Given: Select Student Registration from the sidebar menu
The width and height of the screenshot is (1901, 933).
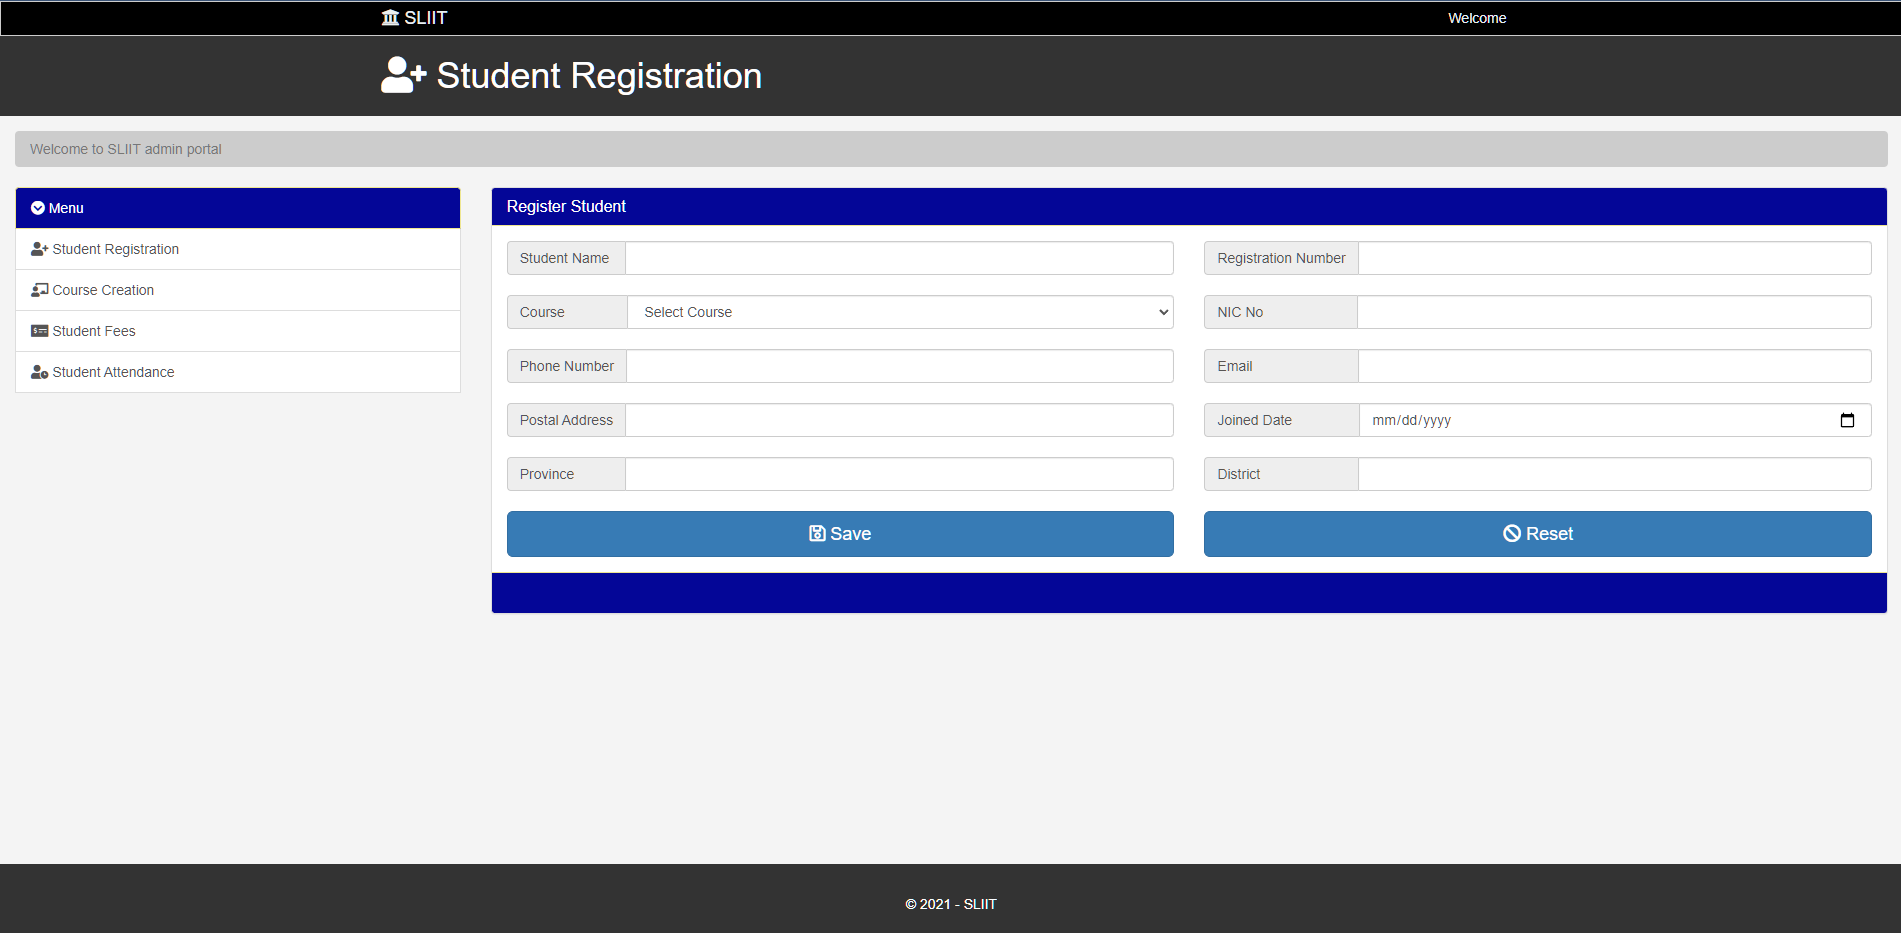Looking at the screenshot, I should click(115, 248).
